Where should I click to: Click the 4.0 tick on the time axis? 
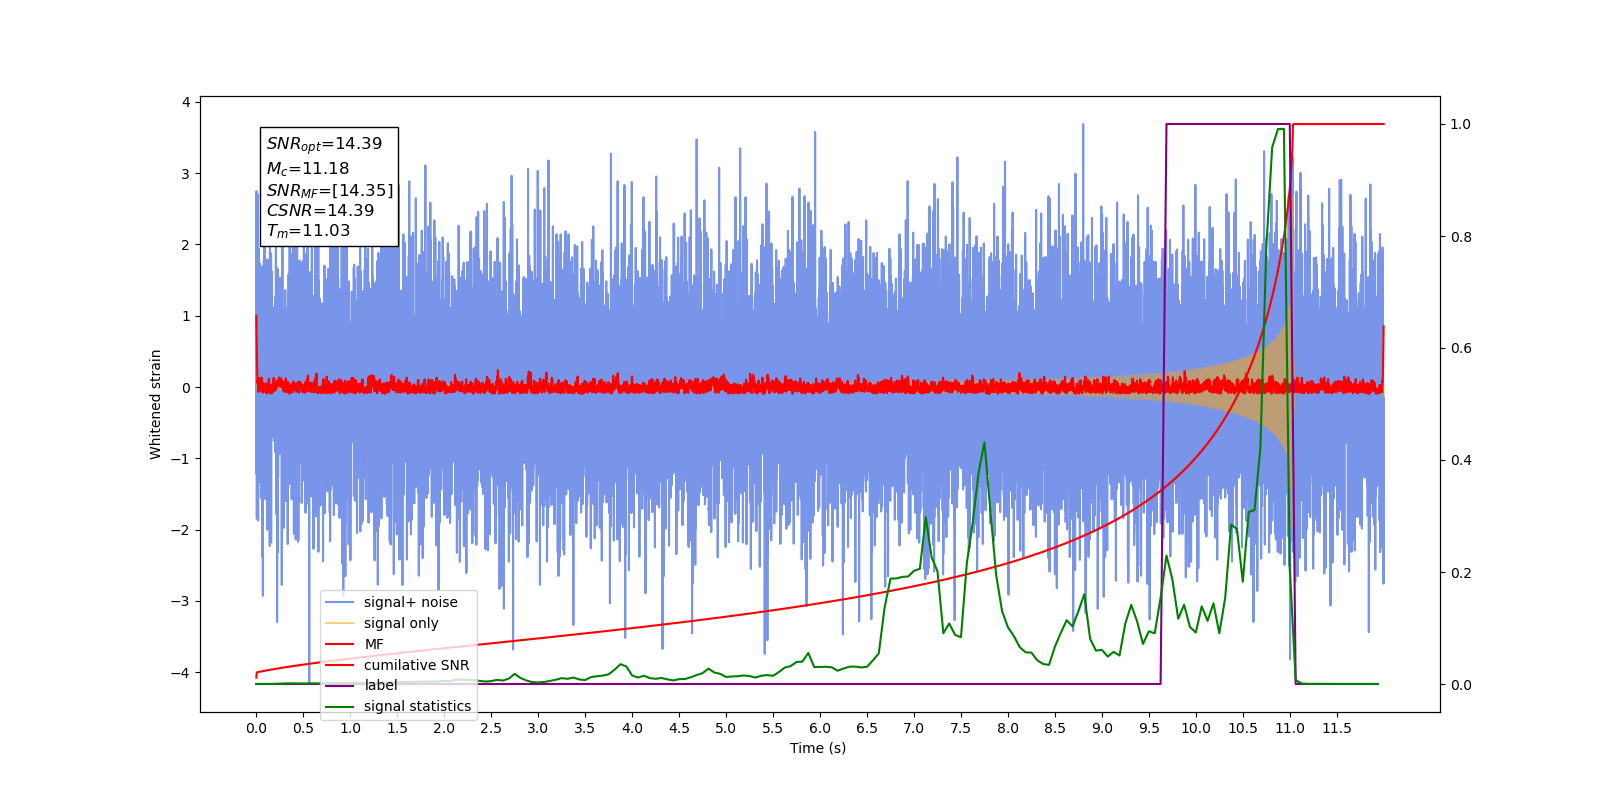(x=632, y=728)
